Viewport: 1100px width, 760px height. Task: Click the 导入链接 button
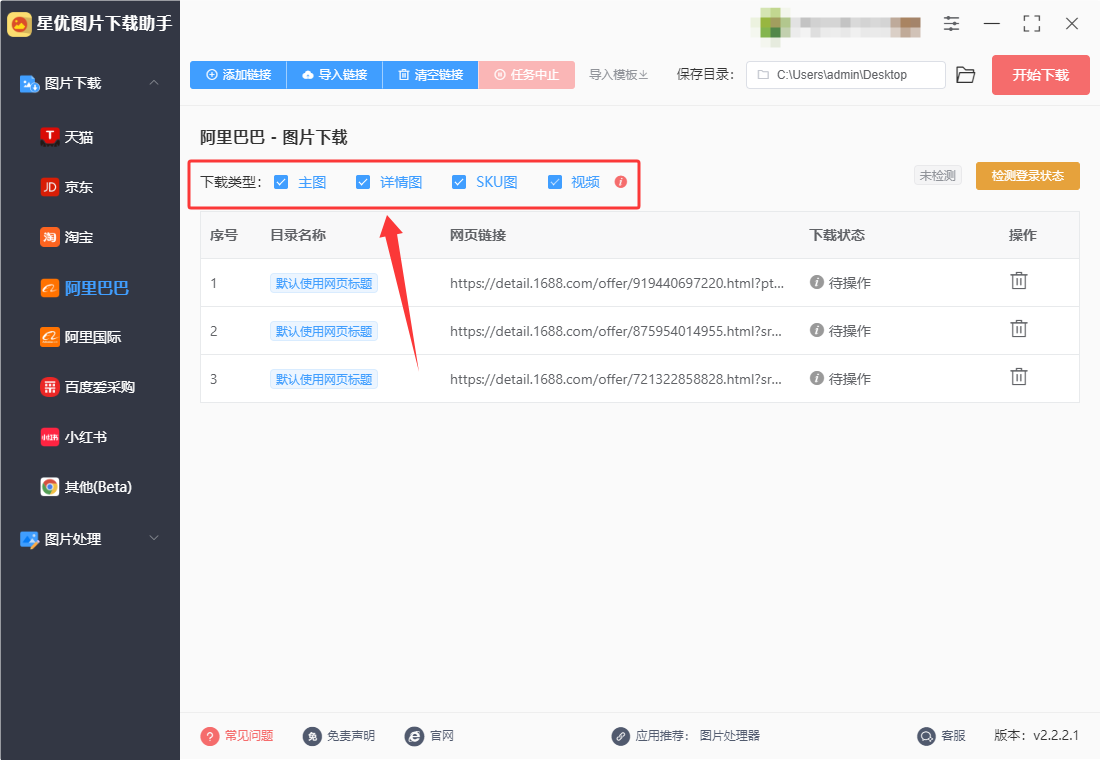point(335,75)
